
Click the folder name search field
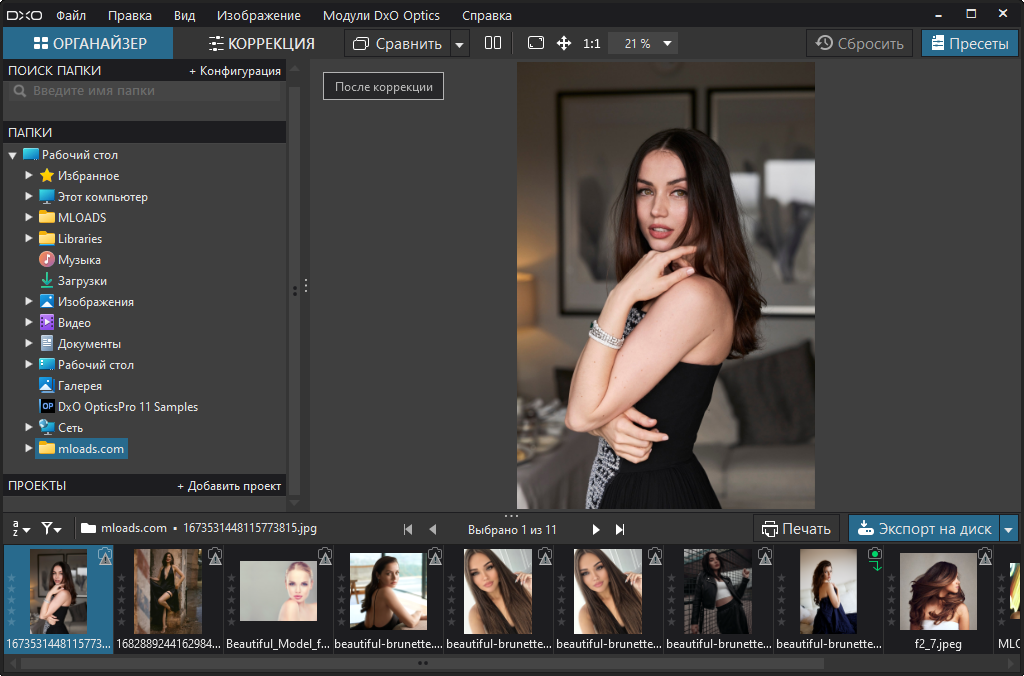tap(145, 91)
